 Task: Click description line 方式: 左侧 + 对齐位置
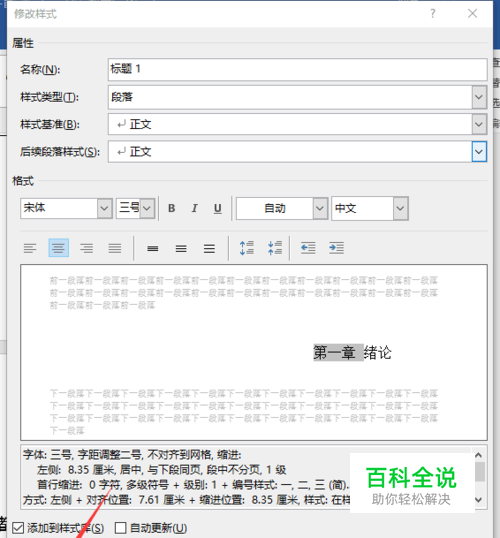186,500
